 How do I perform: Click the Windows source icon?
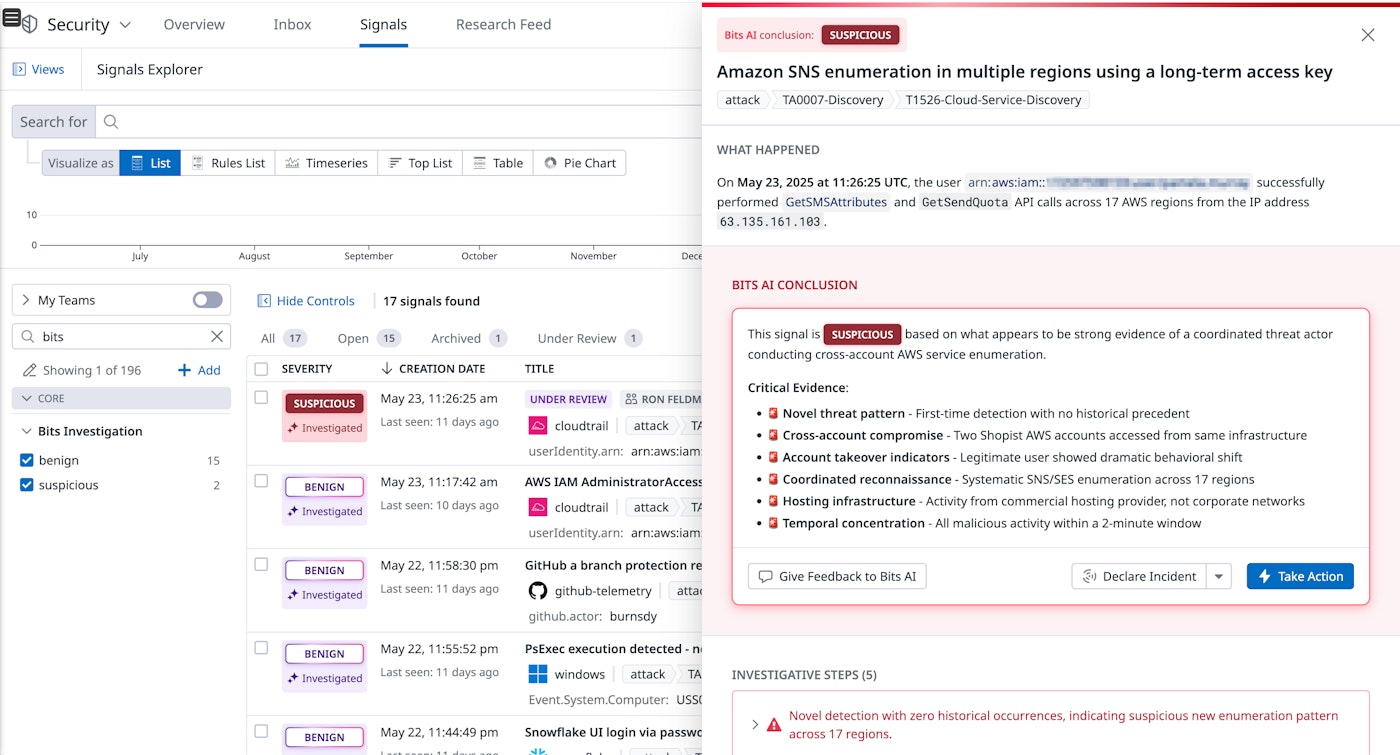pos(538,674)
